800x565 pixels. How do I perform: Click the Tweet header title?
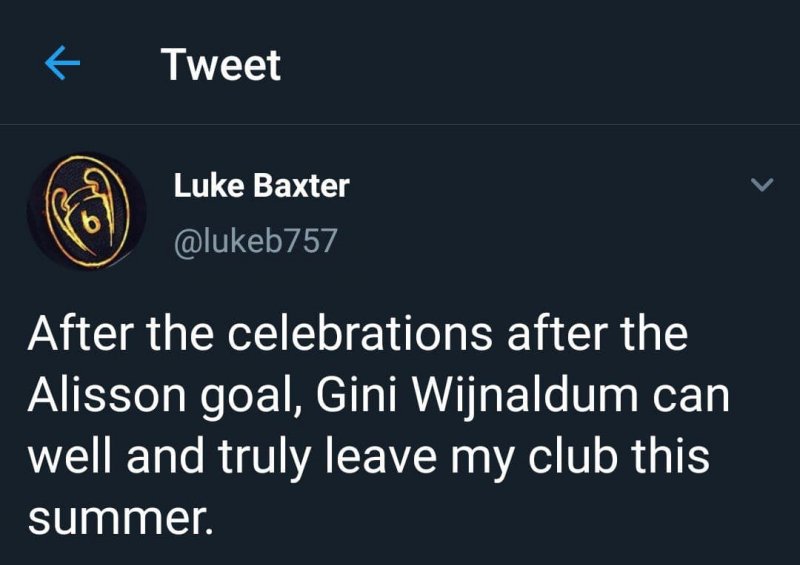click(x=221, y=65)
